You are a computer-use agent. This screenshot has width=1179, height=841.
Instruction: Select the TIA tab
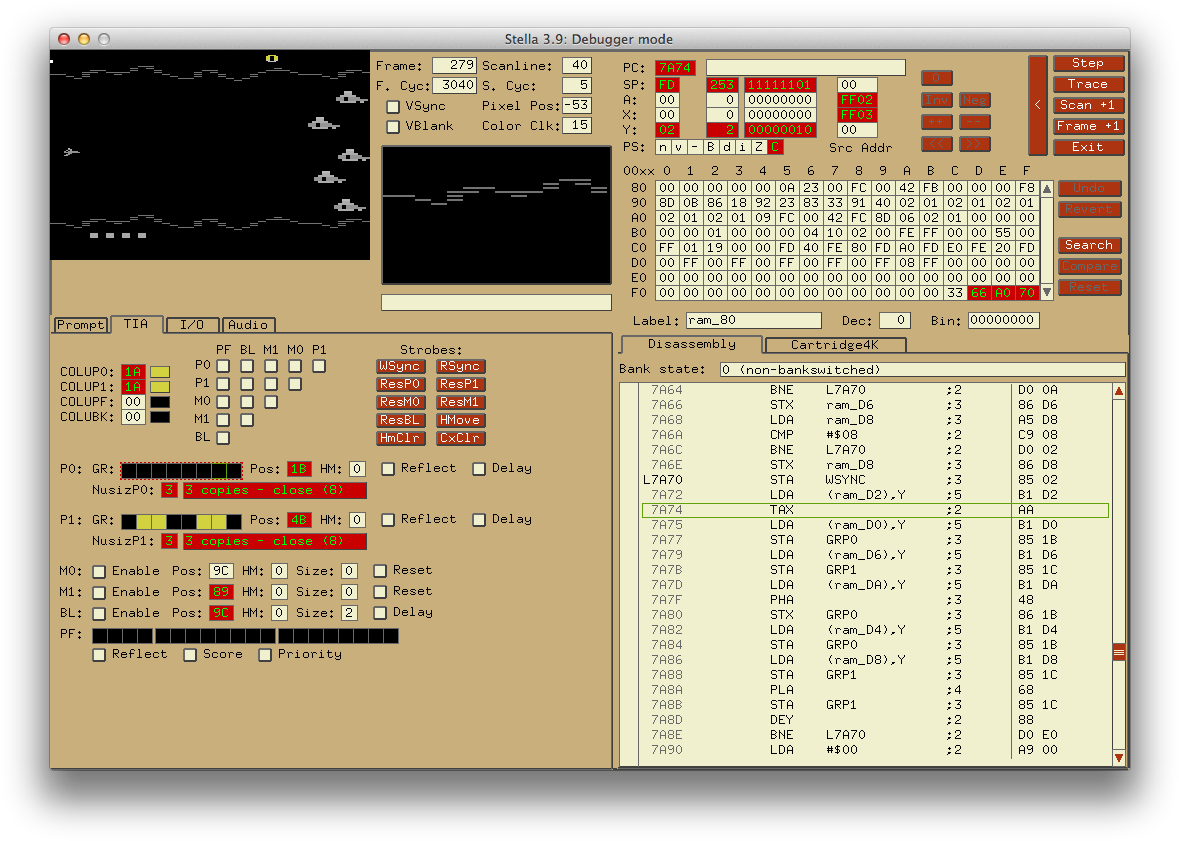pyautogui.click(x=136, y=324)
